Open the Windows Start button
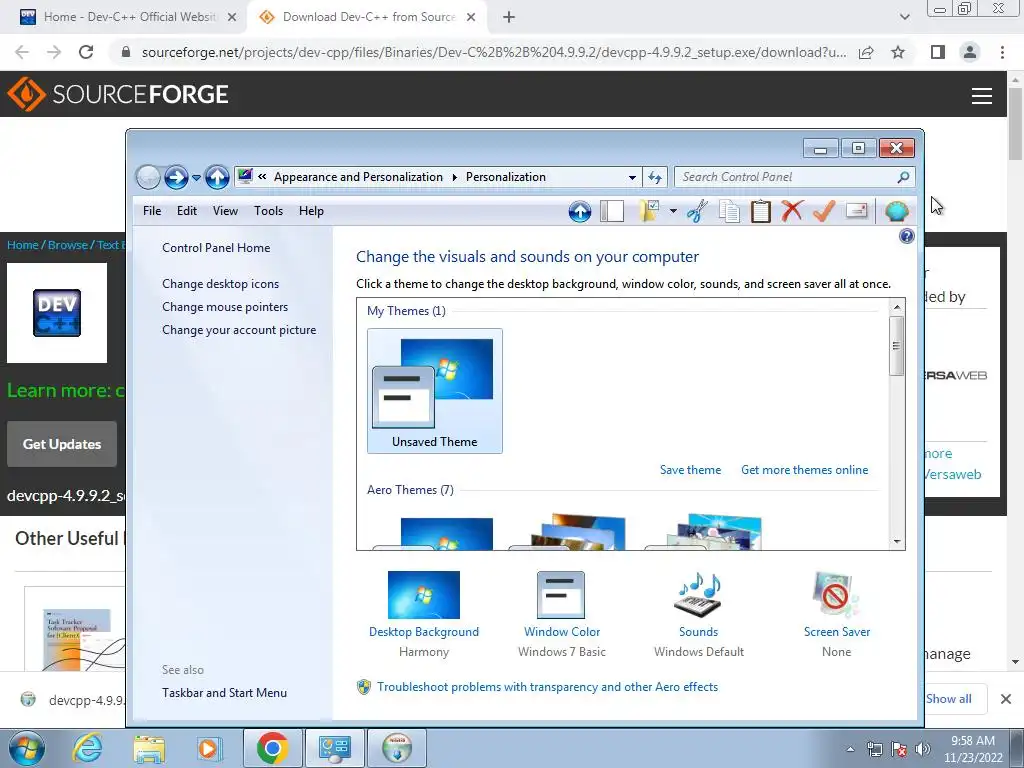 pyautogui.click(x=26, y=748)
